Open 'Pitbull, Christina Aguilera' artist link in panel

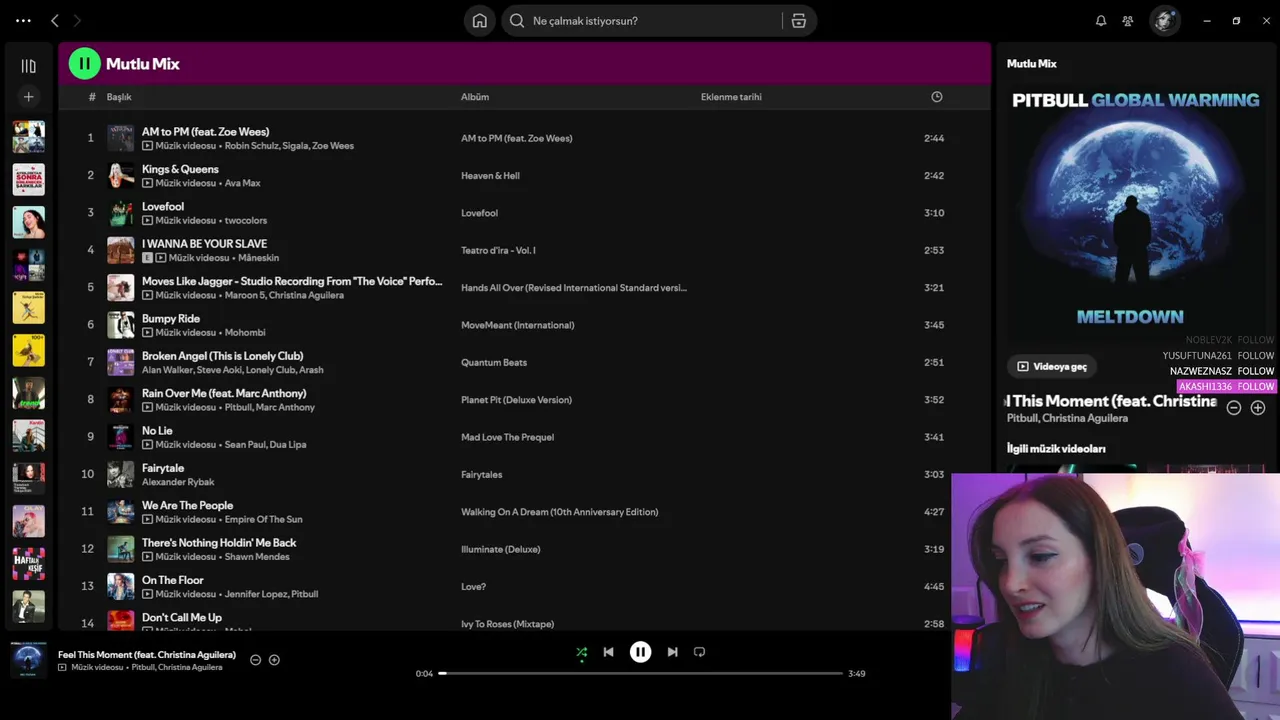[x=1067, y=418]
